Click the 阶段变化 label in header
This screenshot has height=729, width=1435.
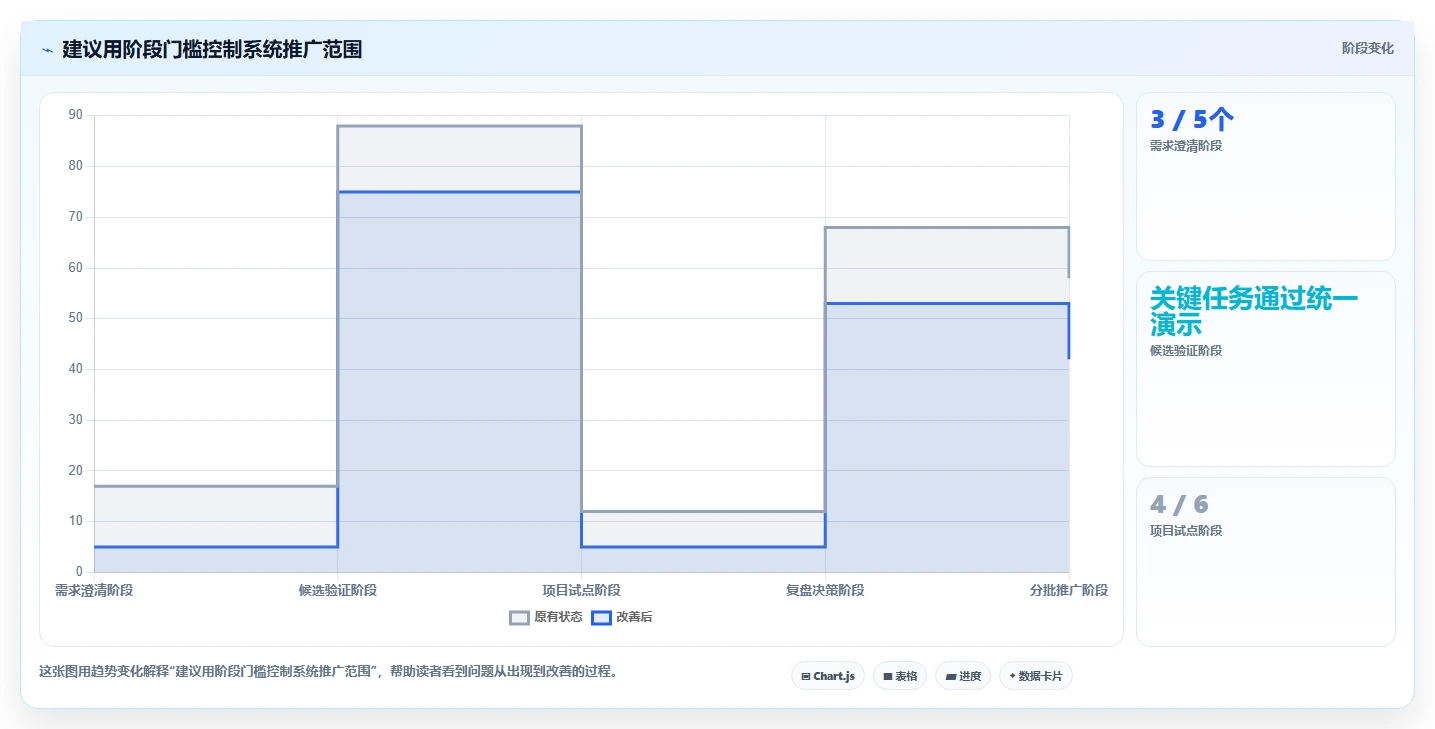click(x=1367, y=48)
